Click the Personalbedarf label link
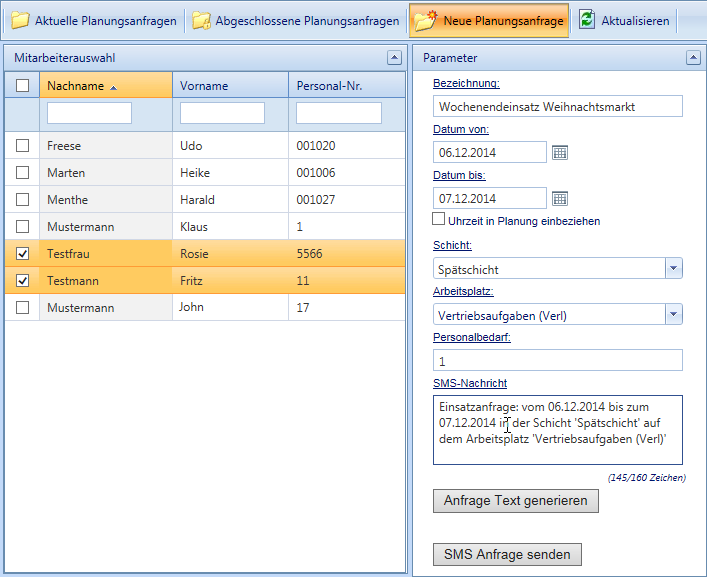707x577 pixels. 472,338
